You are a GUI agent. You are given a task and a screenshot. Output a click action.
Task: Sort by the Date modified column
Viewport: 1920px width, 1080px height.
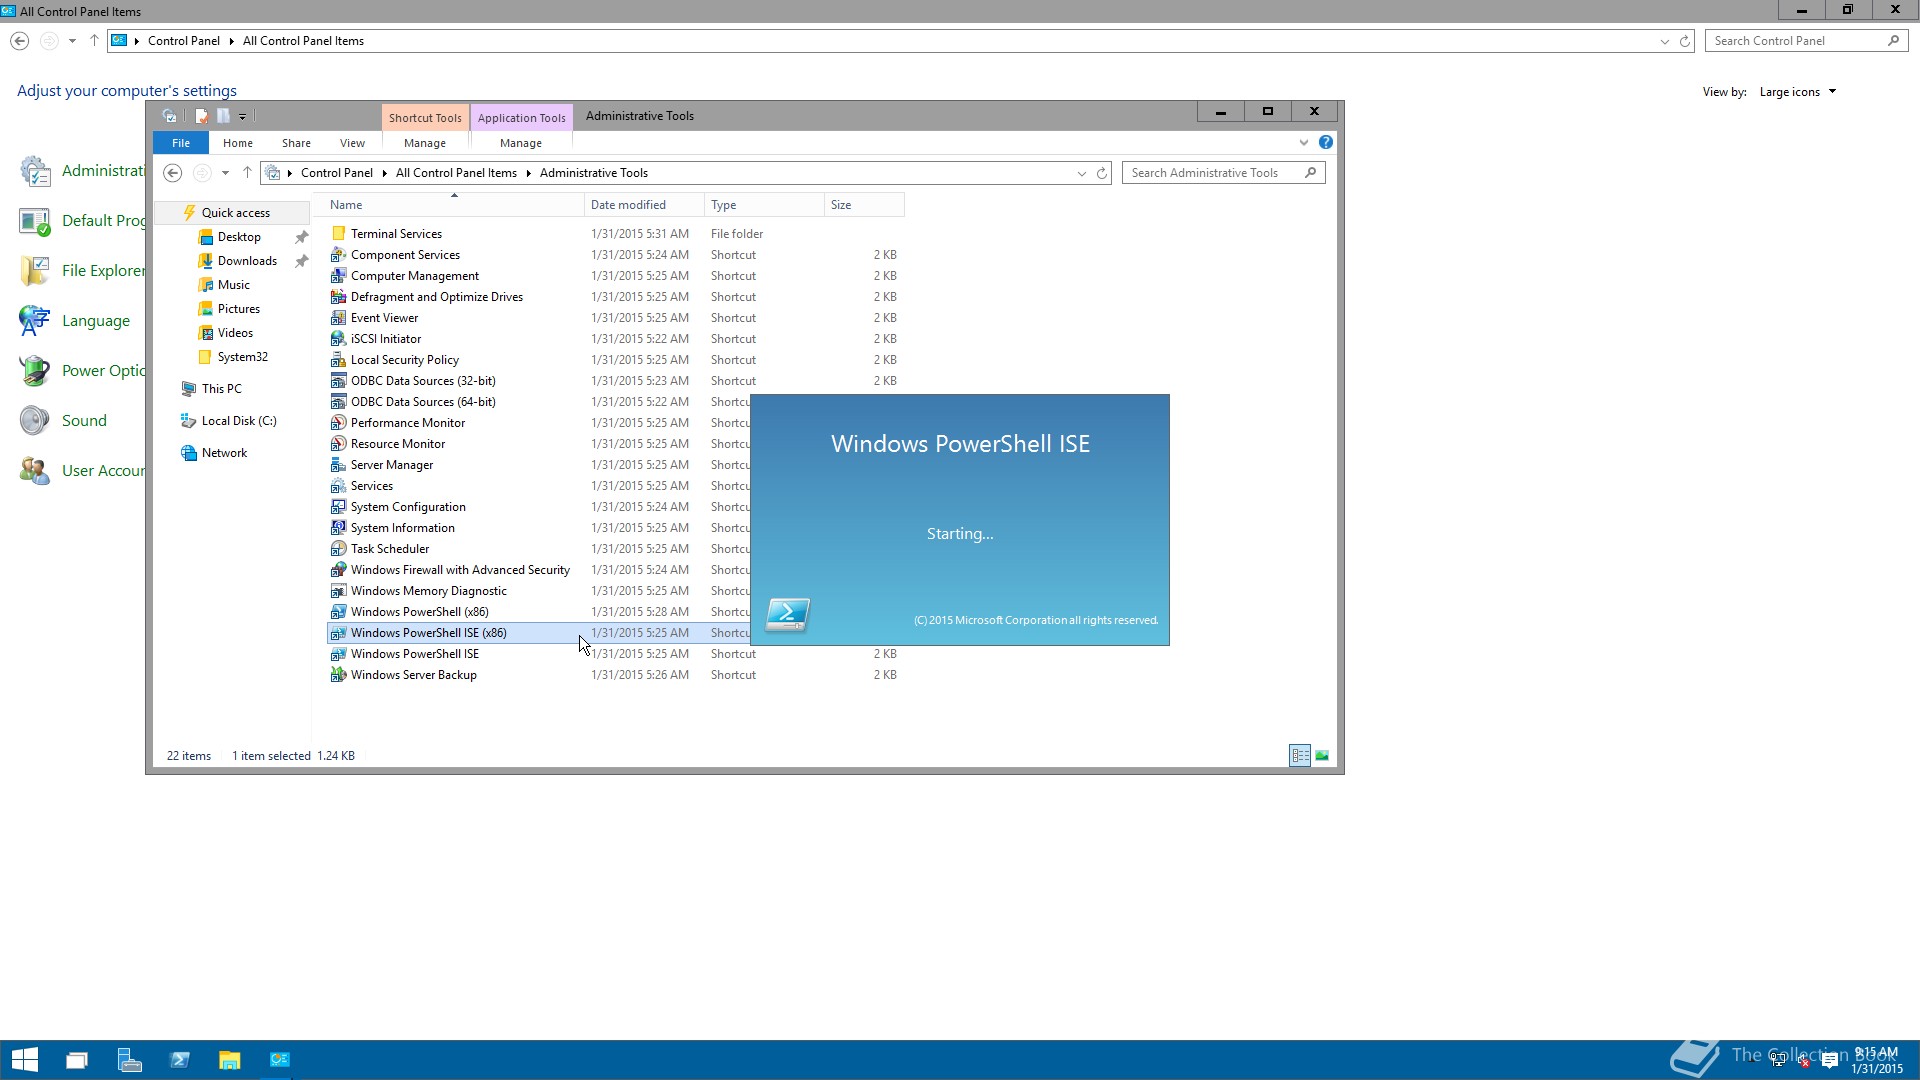(644, 205)
